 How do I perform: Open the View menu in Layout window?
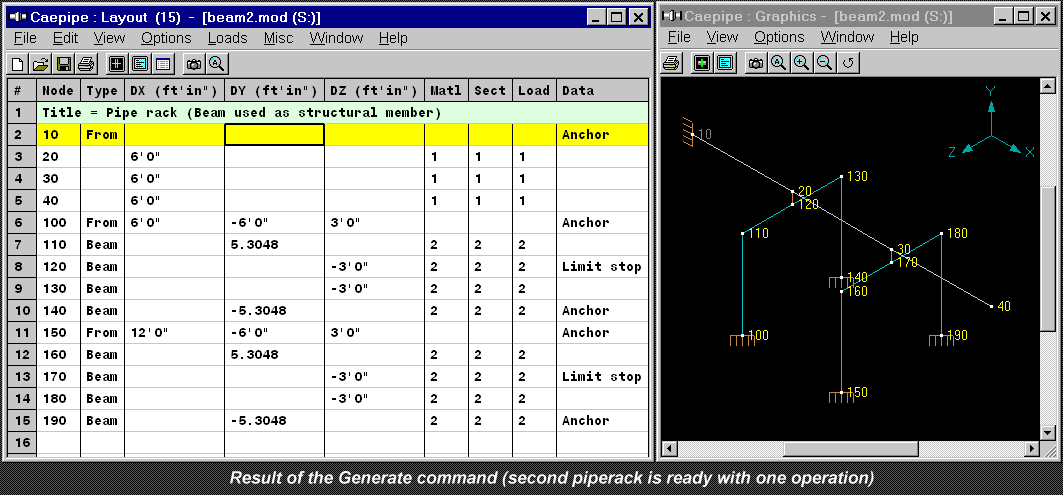click(110, 39)
